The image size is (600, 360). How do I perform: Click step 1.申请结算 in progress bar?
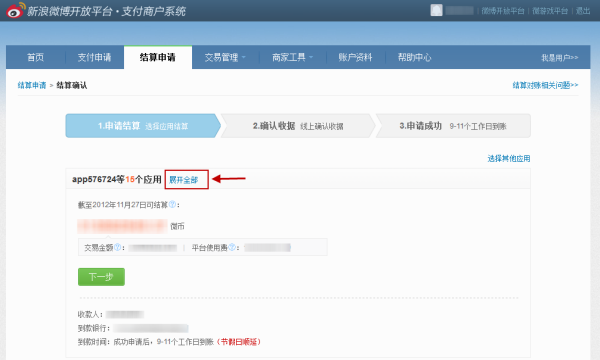[x=143, y=126]
